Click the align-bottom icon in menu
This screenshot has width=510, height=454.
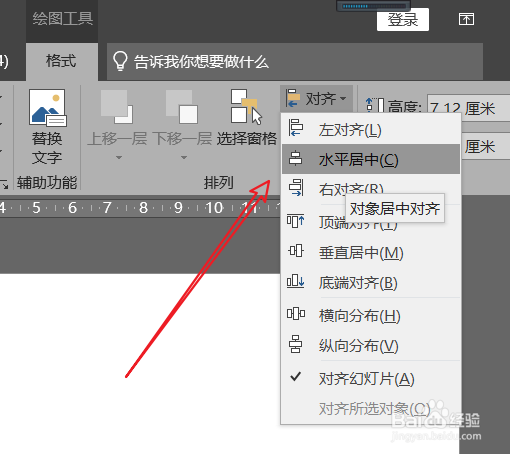[x=295, y=281]
